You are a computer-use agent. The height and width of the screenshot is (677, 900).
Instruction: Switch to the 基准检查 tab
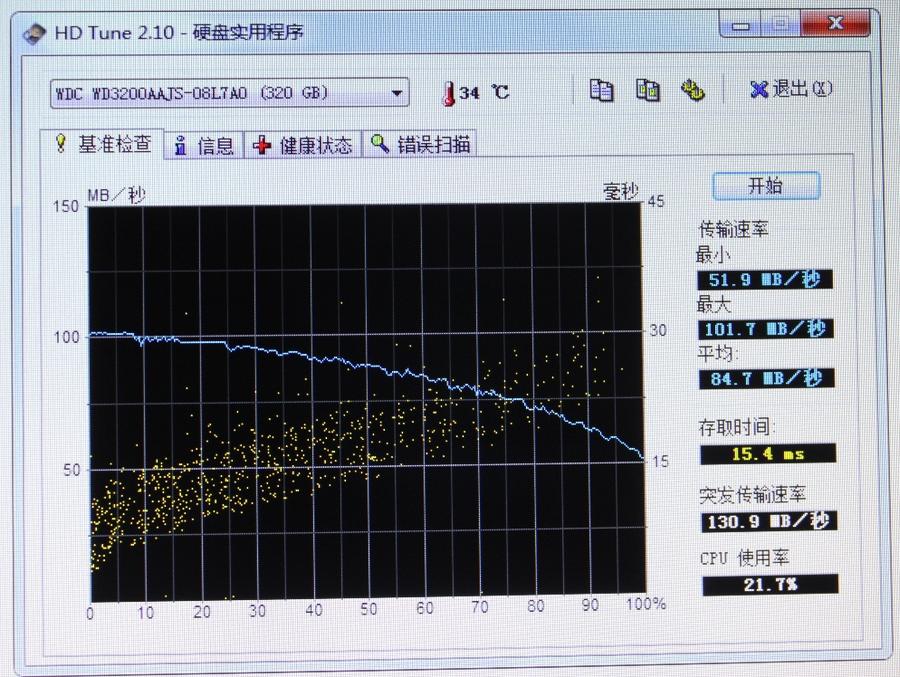click(103, 144)
